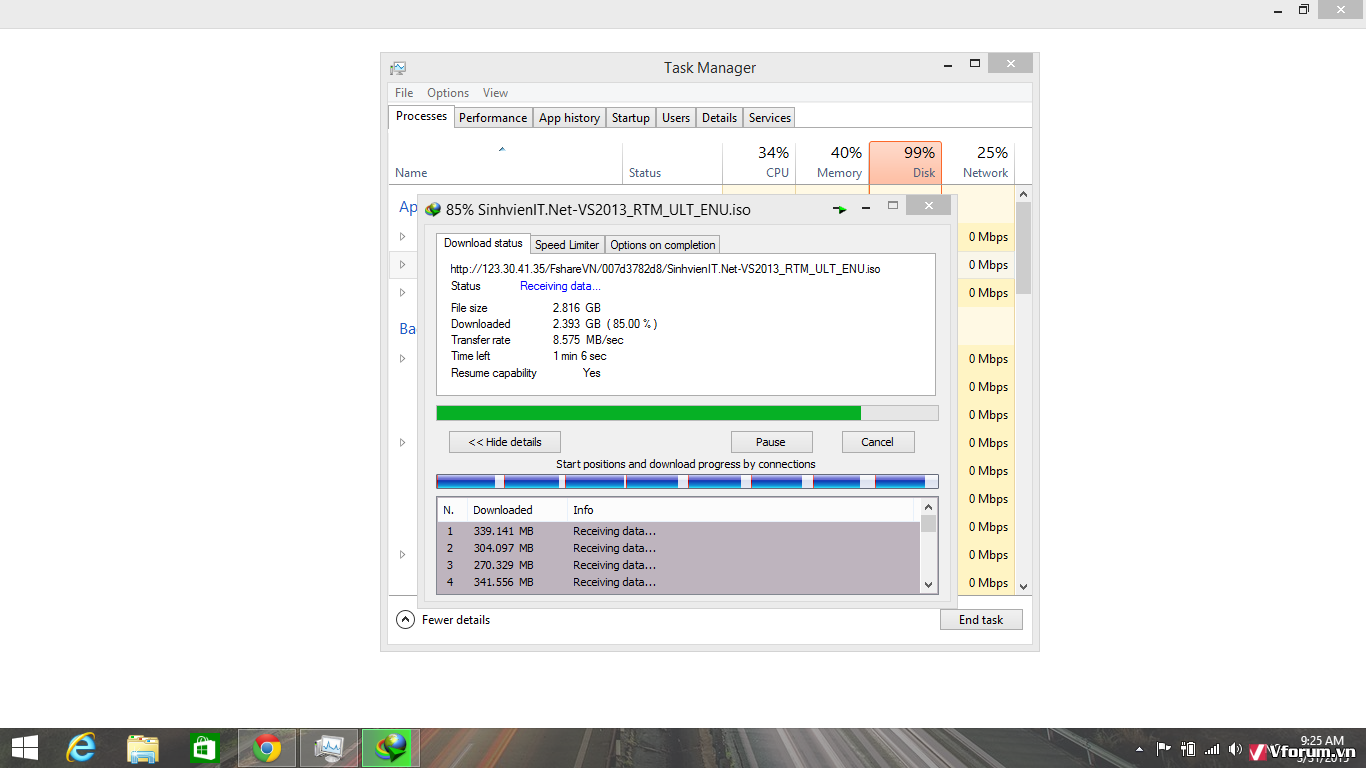
Task: Click the blue connections progress bar
Action: [687, 482]
